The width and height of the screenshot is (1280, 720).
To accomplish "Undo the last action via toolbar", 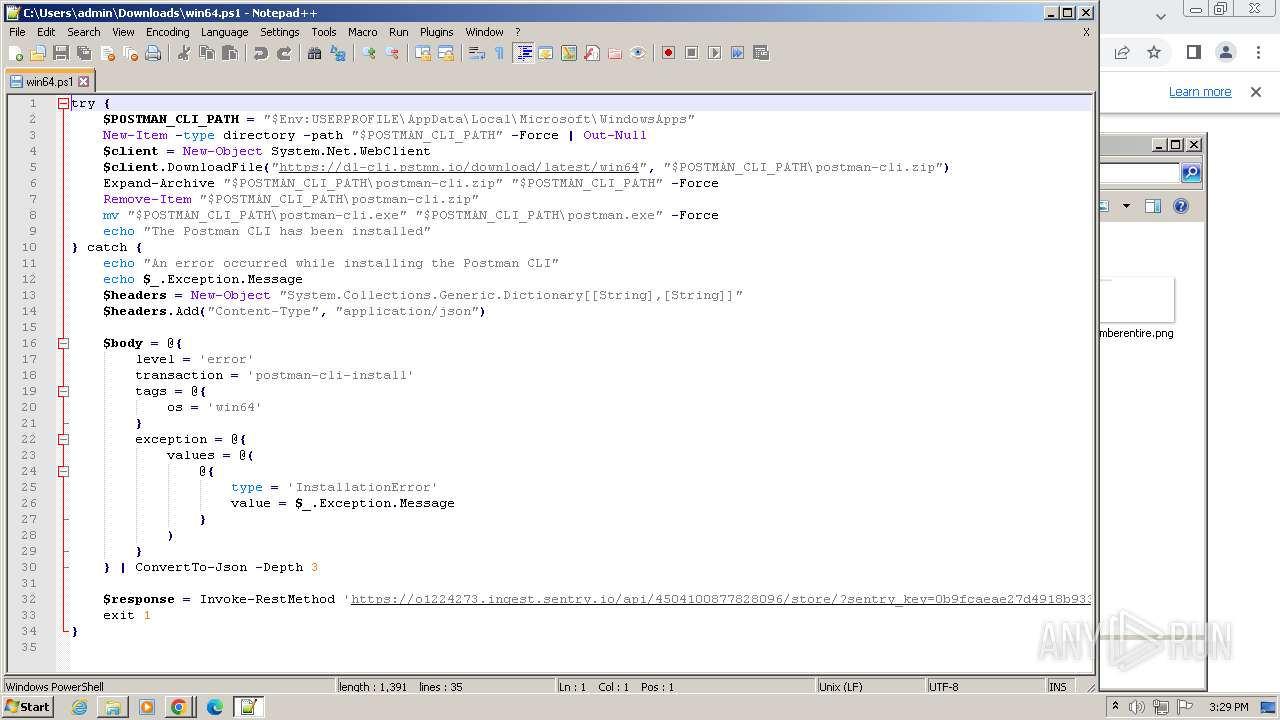I will point(261,53).
